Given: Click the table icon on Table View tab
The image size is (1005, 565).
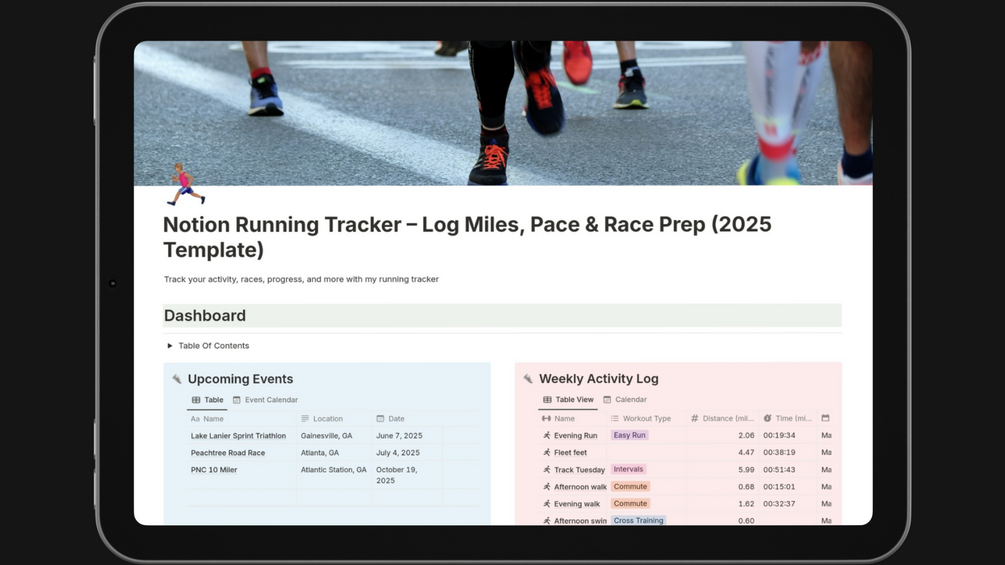Looking at the screenshot, I should click(x=547, y=400).
